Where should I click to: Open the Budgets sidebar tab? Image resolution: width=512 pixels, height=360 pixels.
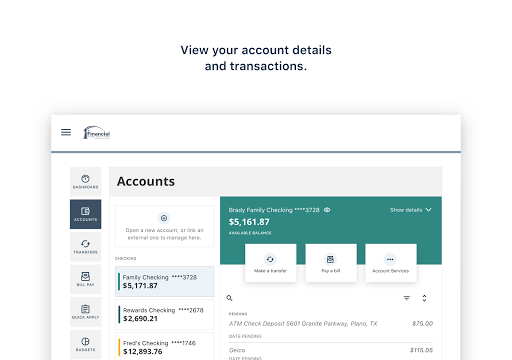(x=85, y=344)
